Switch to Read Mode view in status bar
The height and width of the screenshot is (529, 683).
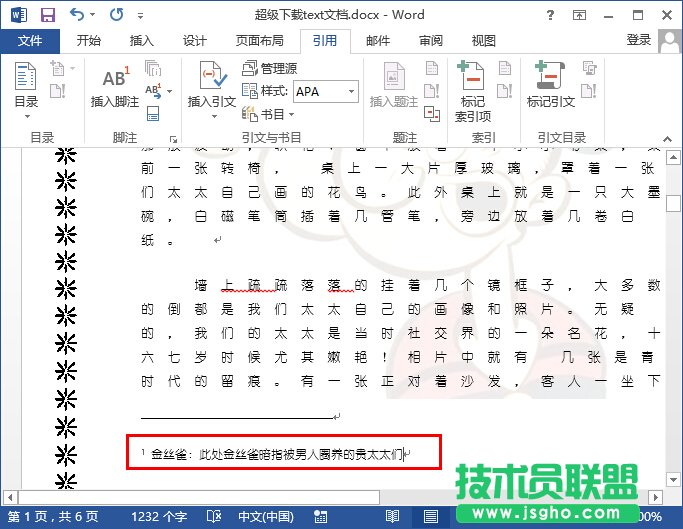click(x=392, y=516)
